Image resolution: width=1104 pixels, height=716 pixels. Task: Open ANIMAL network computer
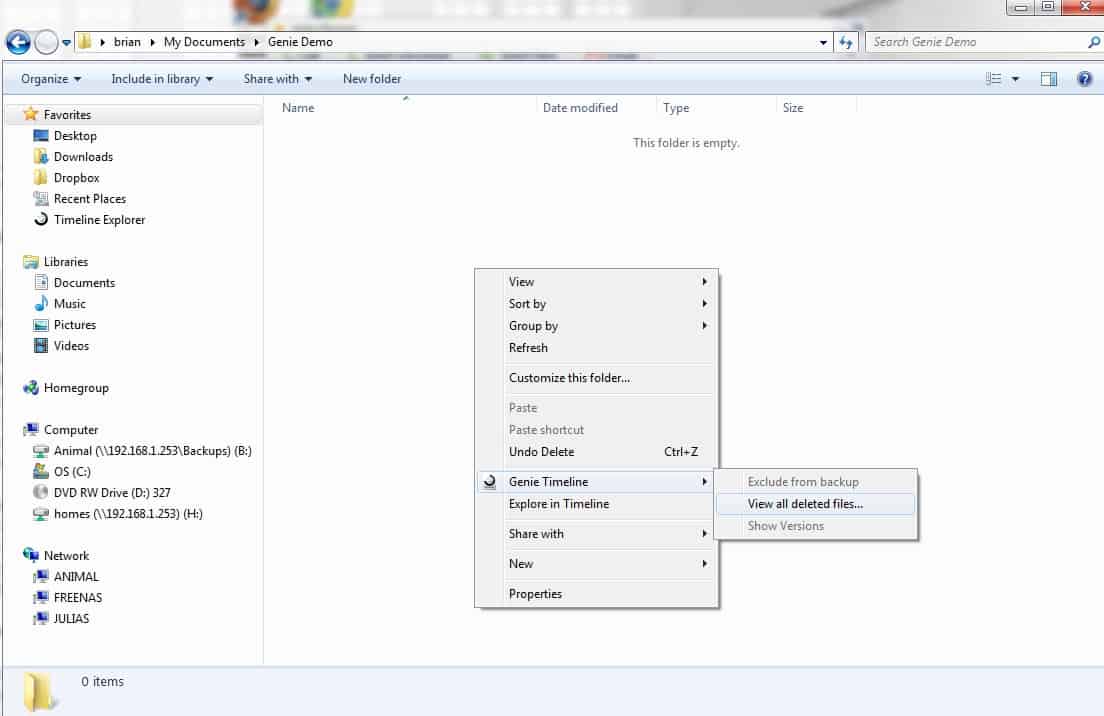point(76,577)
